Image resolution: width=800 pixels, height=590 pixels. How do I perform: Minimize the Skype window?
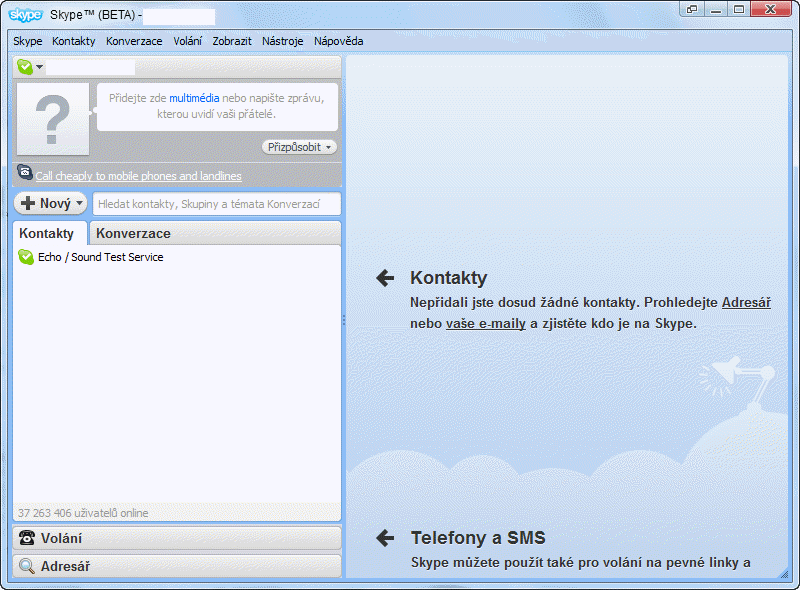716,9
